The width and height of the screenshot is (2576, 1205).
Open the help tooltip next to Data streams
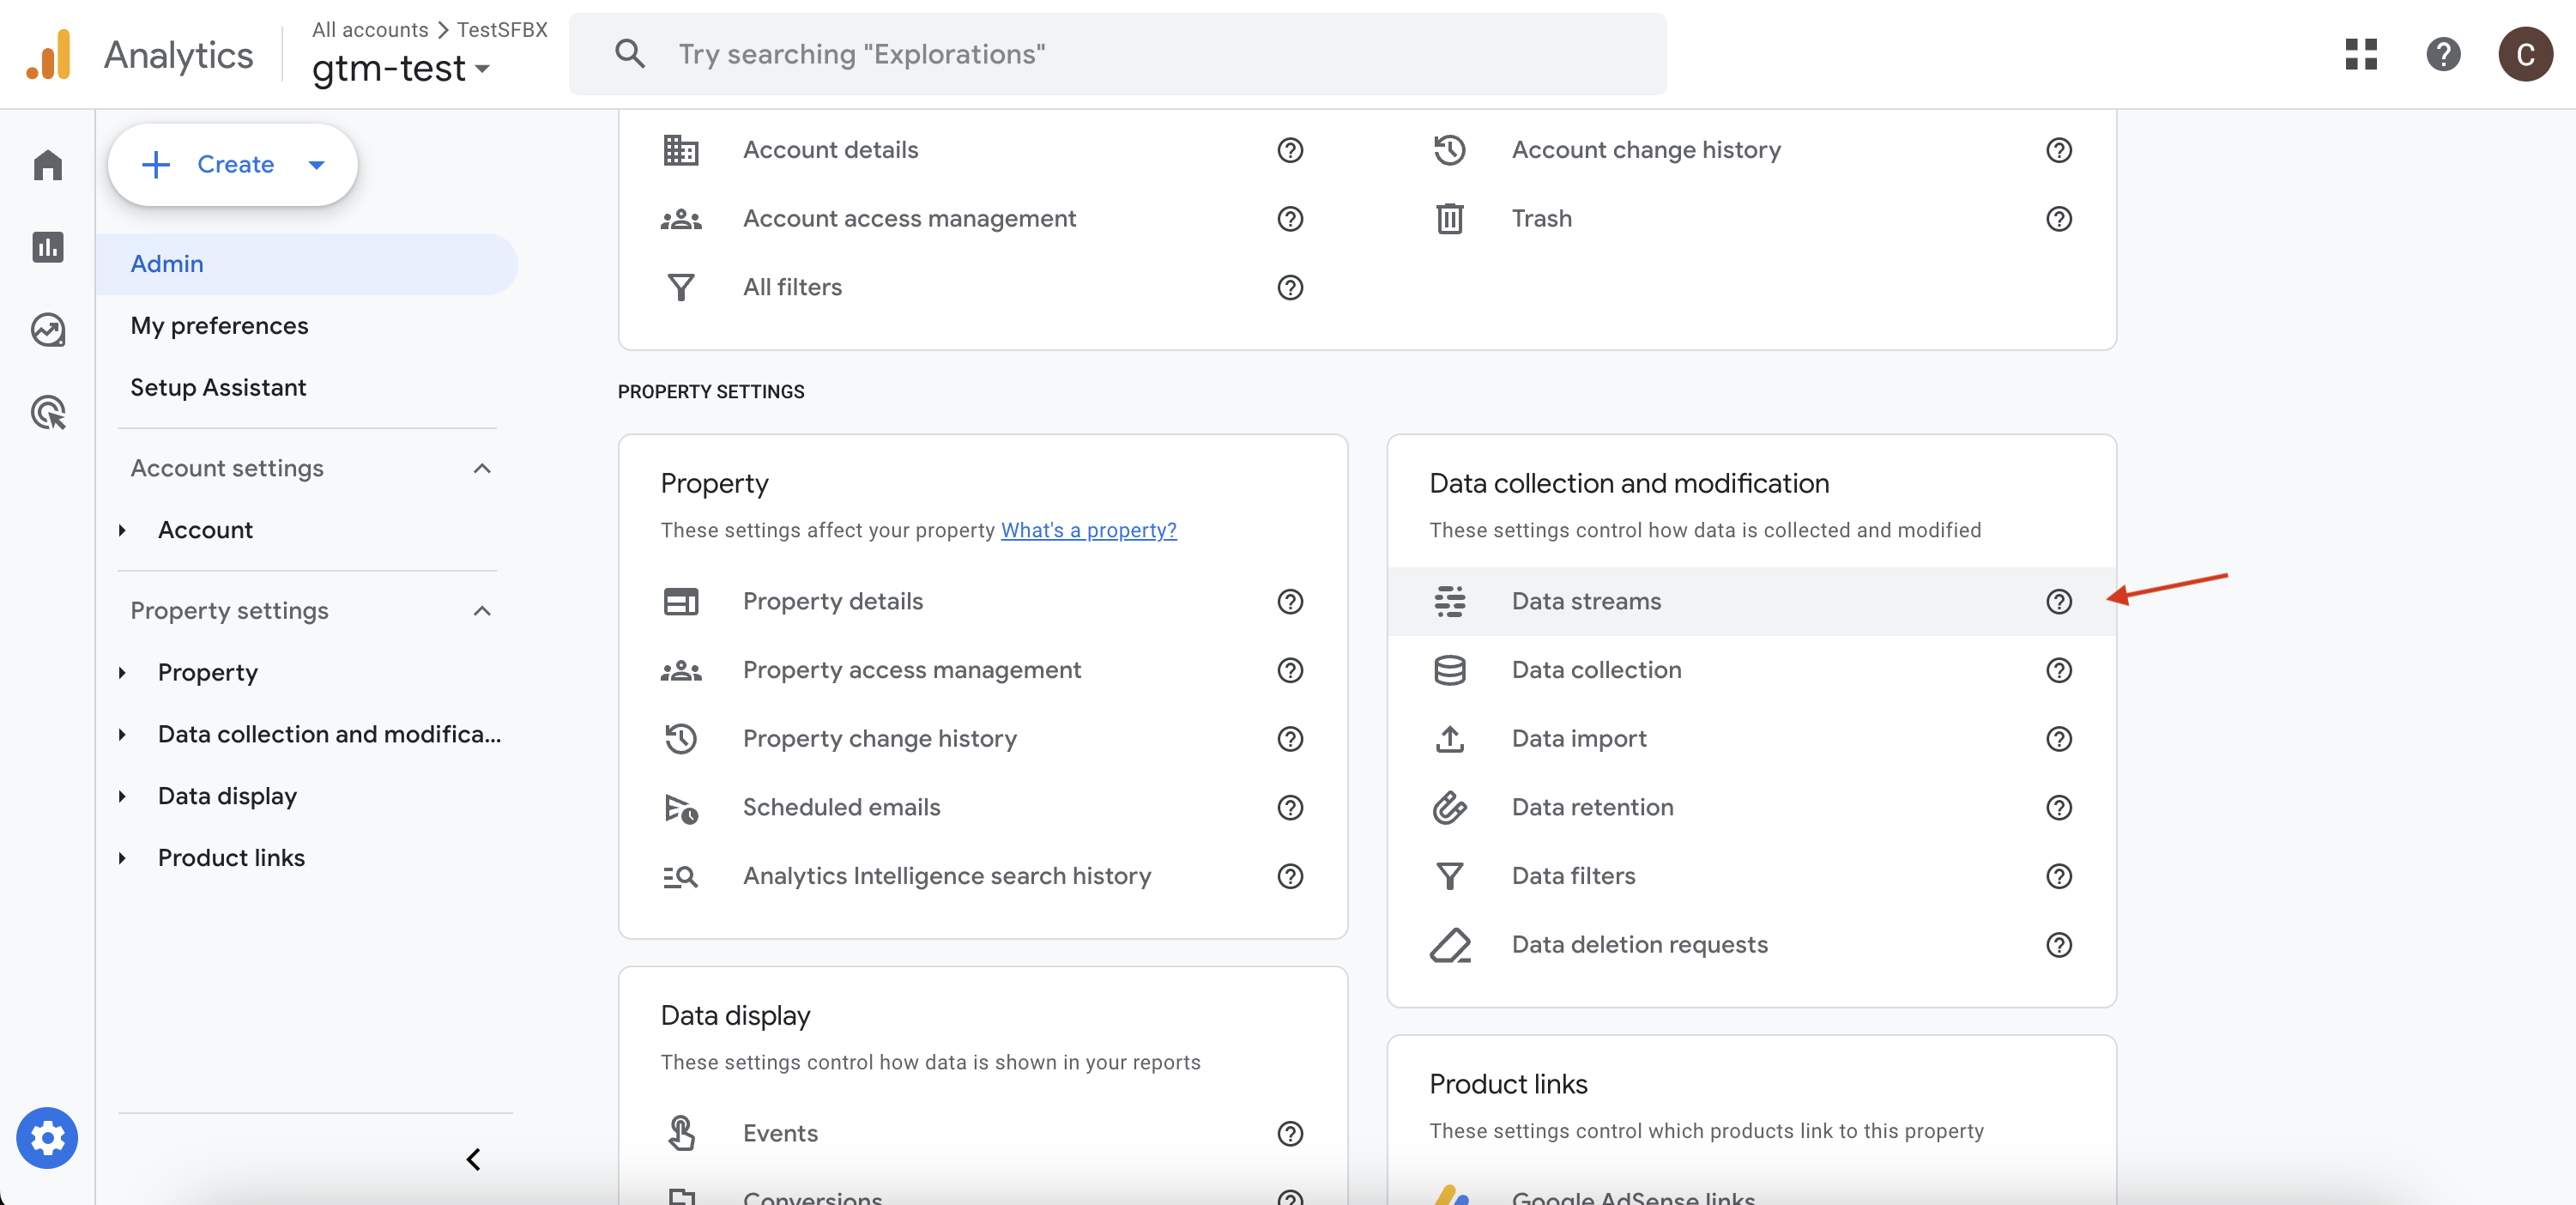pyautogui.click(x=2059, y=601)
